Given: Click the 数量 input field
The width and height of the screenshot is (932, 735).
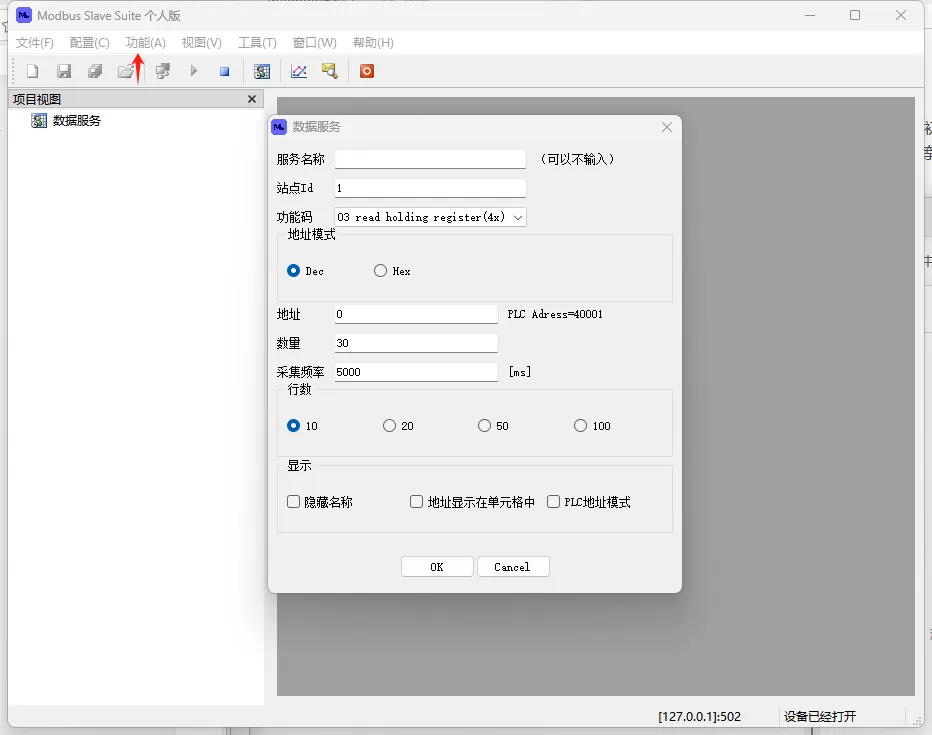Looking at the screenshot, I should click(x=416, y=343).
